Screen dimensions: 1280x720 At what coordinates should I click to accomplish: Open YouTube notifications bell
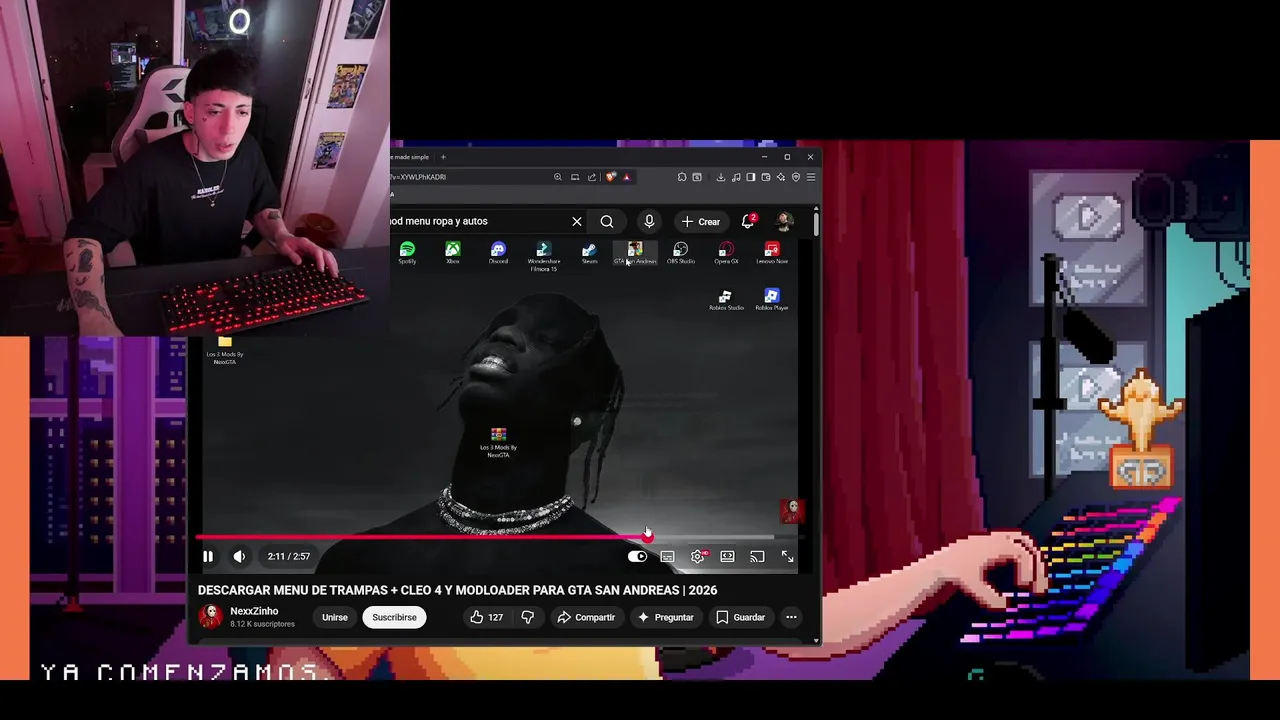point(748,221)
